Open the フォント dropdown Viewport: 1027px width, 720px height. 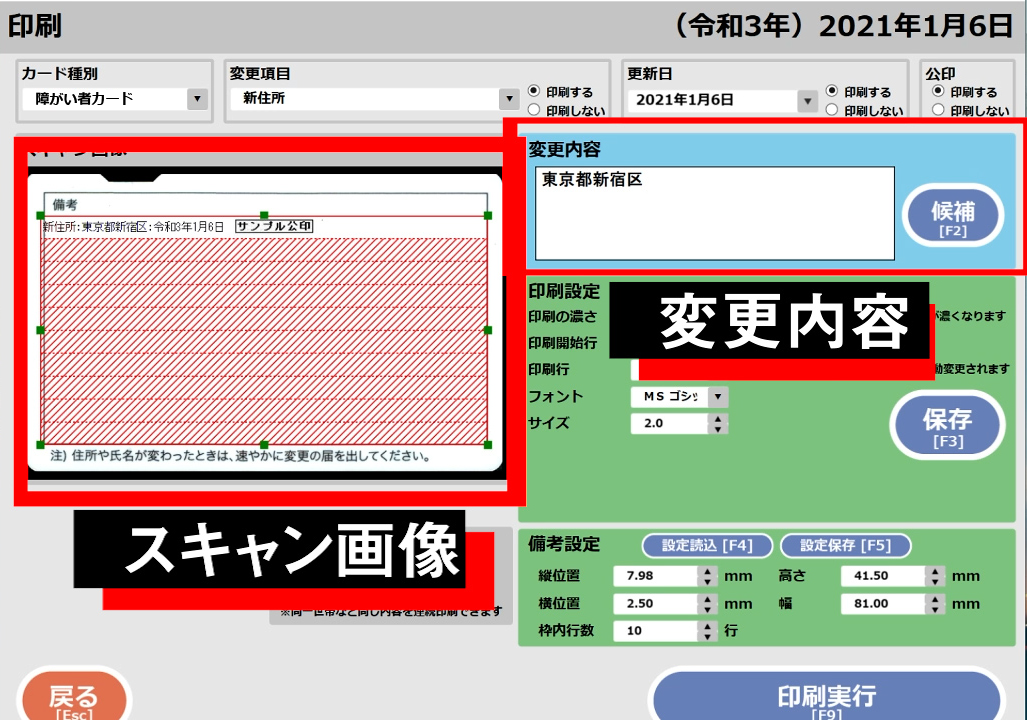pos(717,397)
